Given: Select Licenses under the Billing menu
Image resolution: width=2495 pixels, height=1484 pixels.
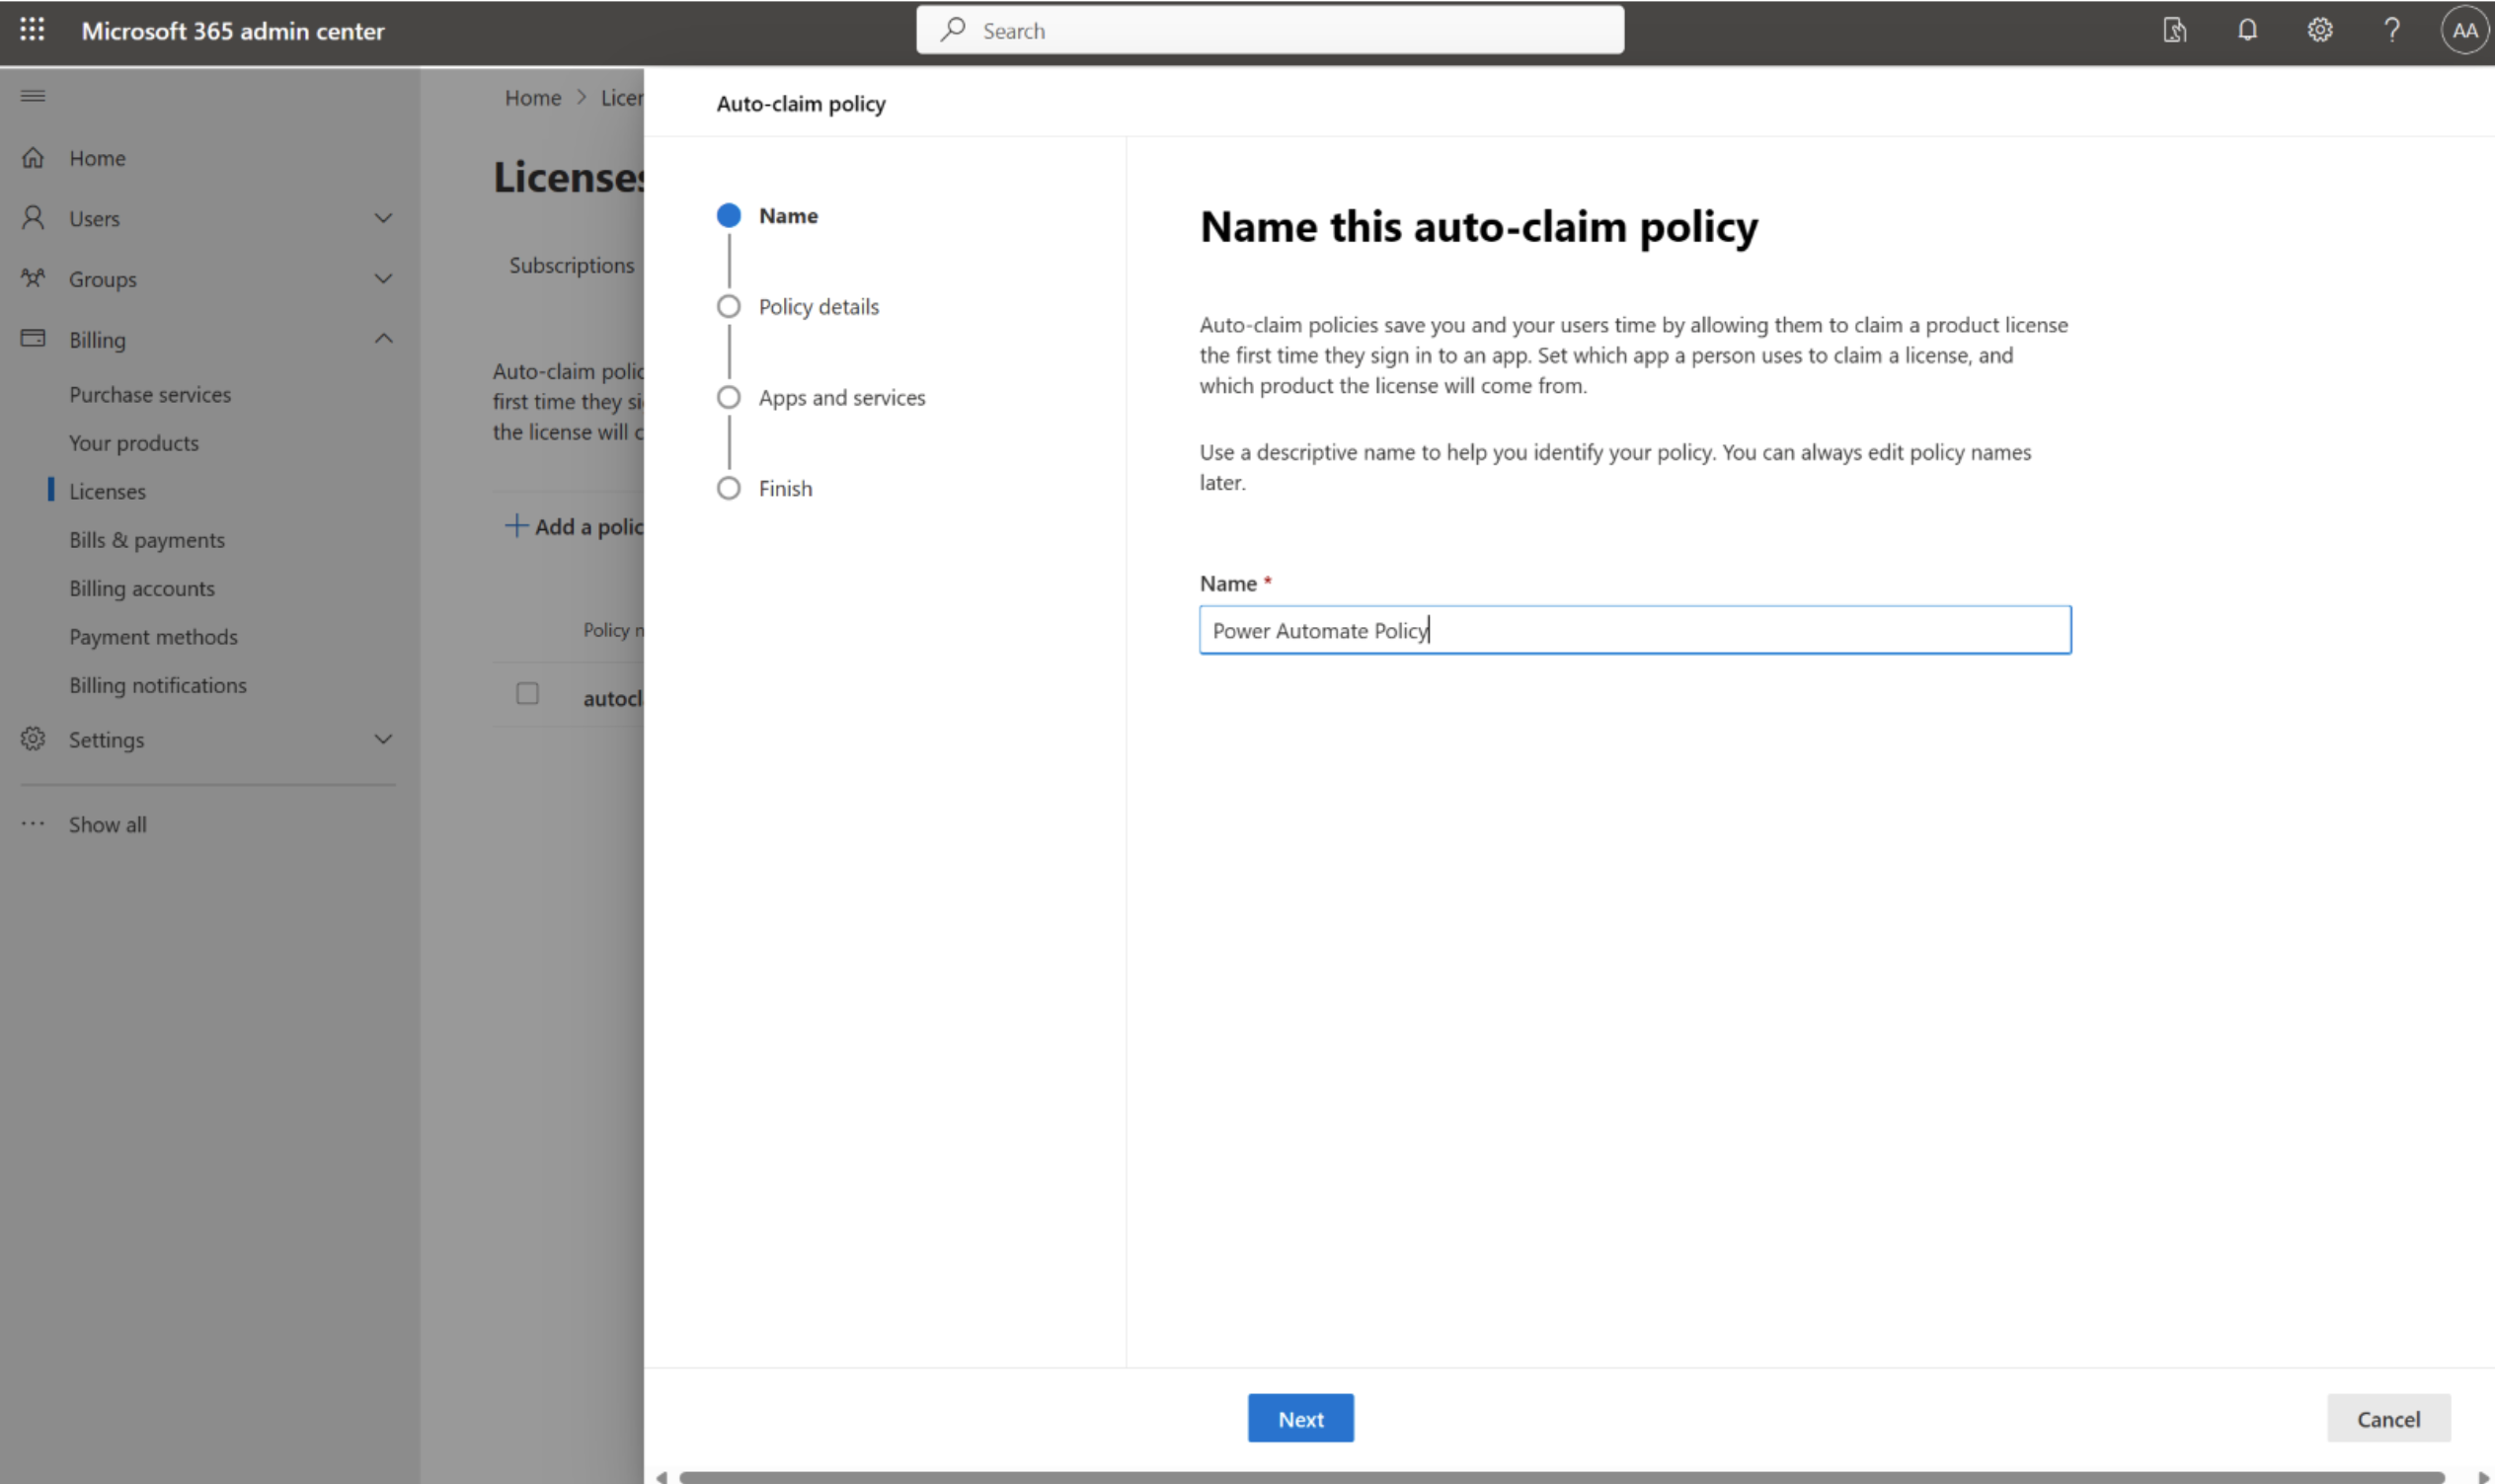Looking at the screenshot, I should 108,490.
